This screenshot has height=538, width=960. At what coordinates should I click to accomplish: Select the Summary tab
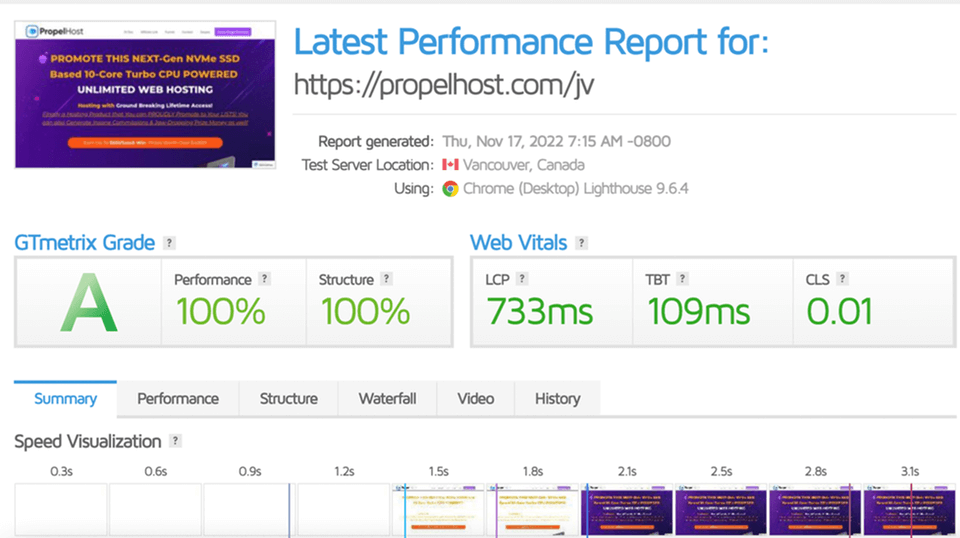66,399
